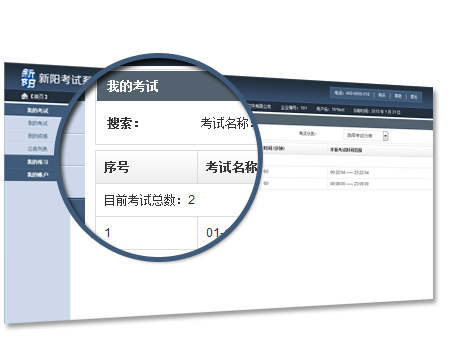Expand the 我的练习 sidebar section
Image resolution: width=474 pixels, height=361 pixels.
[x=38, y=162]
